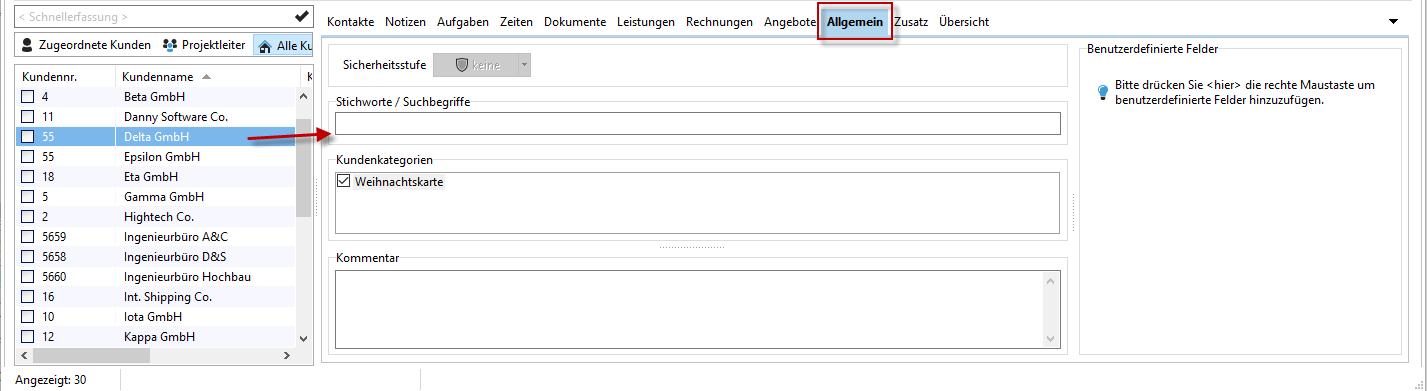The height and width of the screenshot is (391, 1427).
Task: Click the shield icon in Sicherheitsstufe
Action: 461,65
